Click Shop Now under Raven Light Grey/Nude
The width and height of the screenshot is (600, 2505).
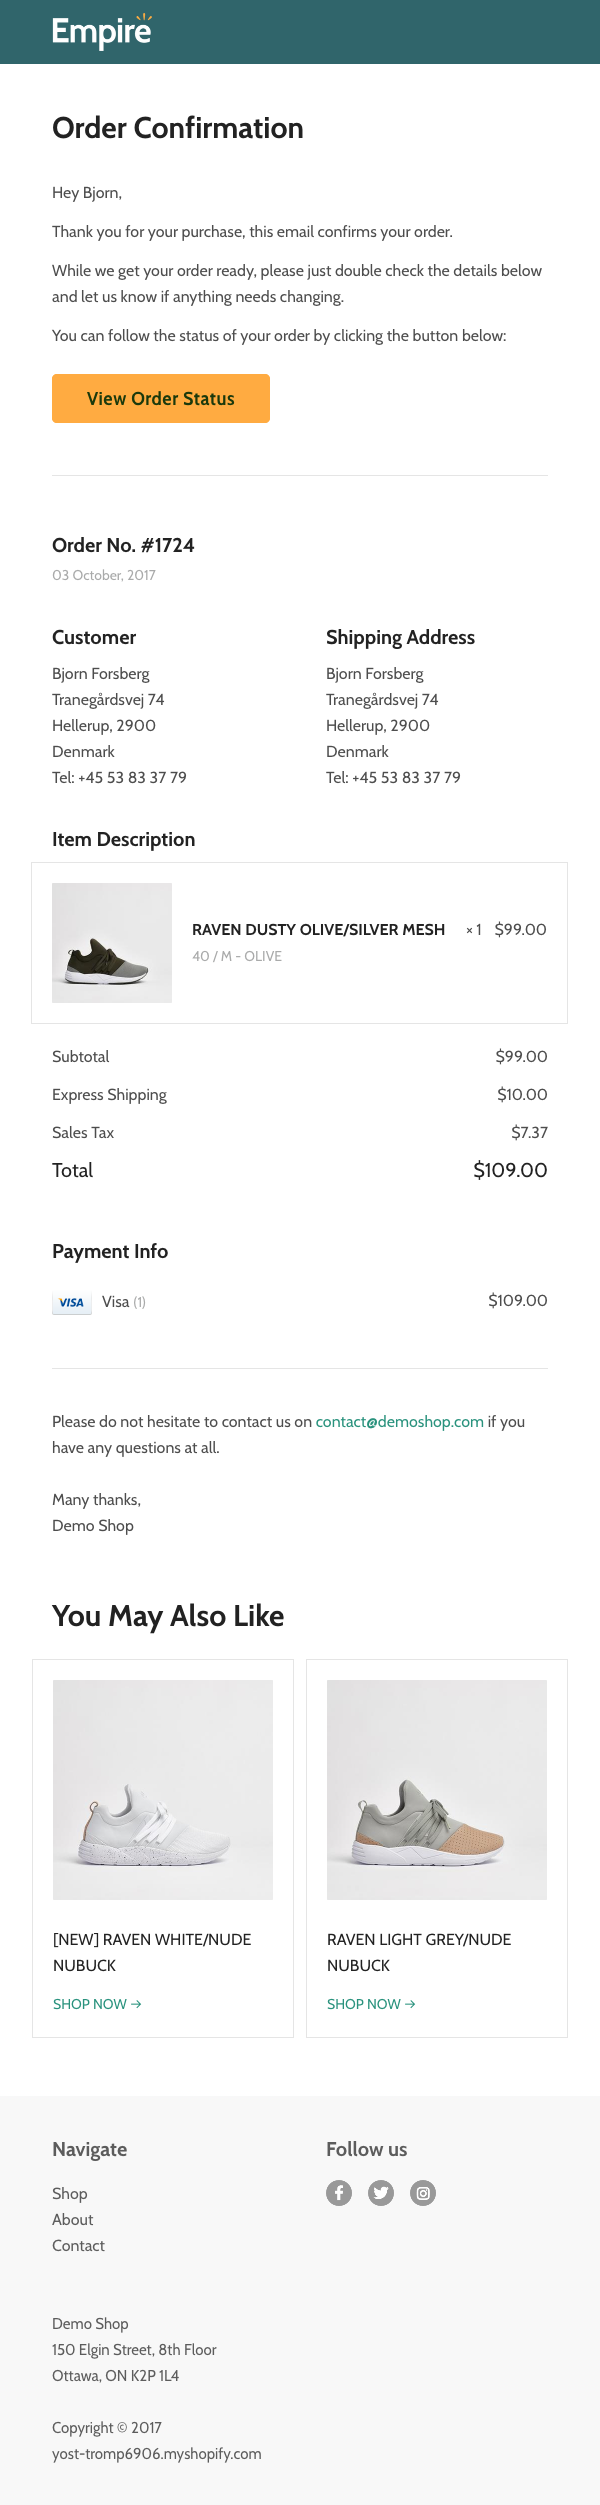coord(371,2004)
